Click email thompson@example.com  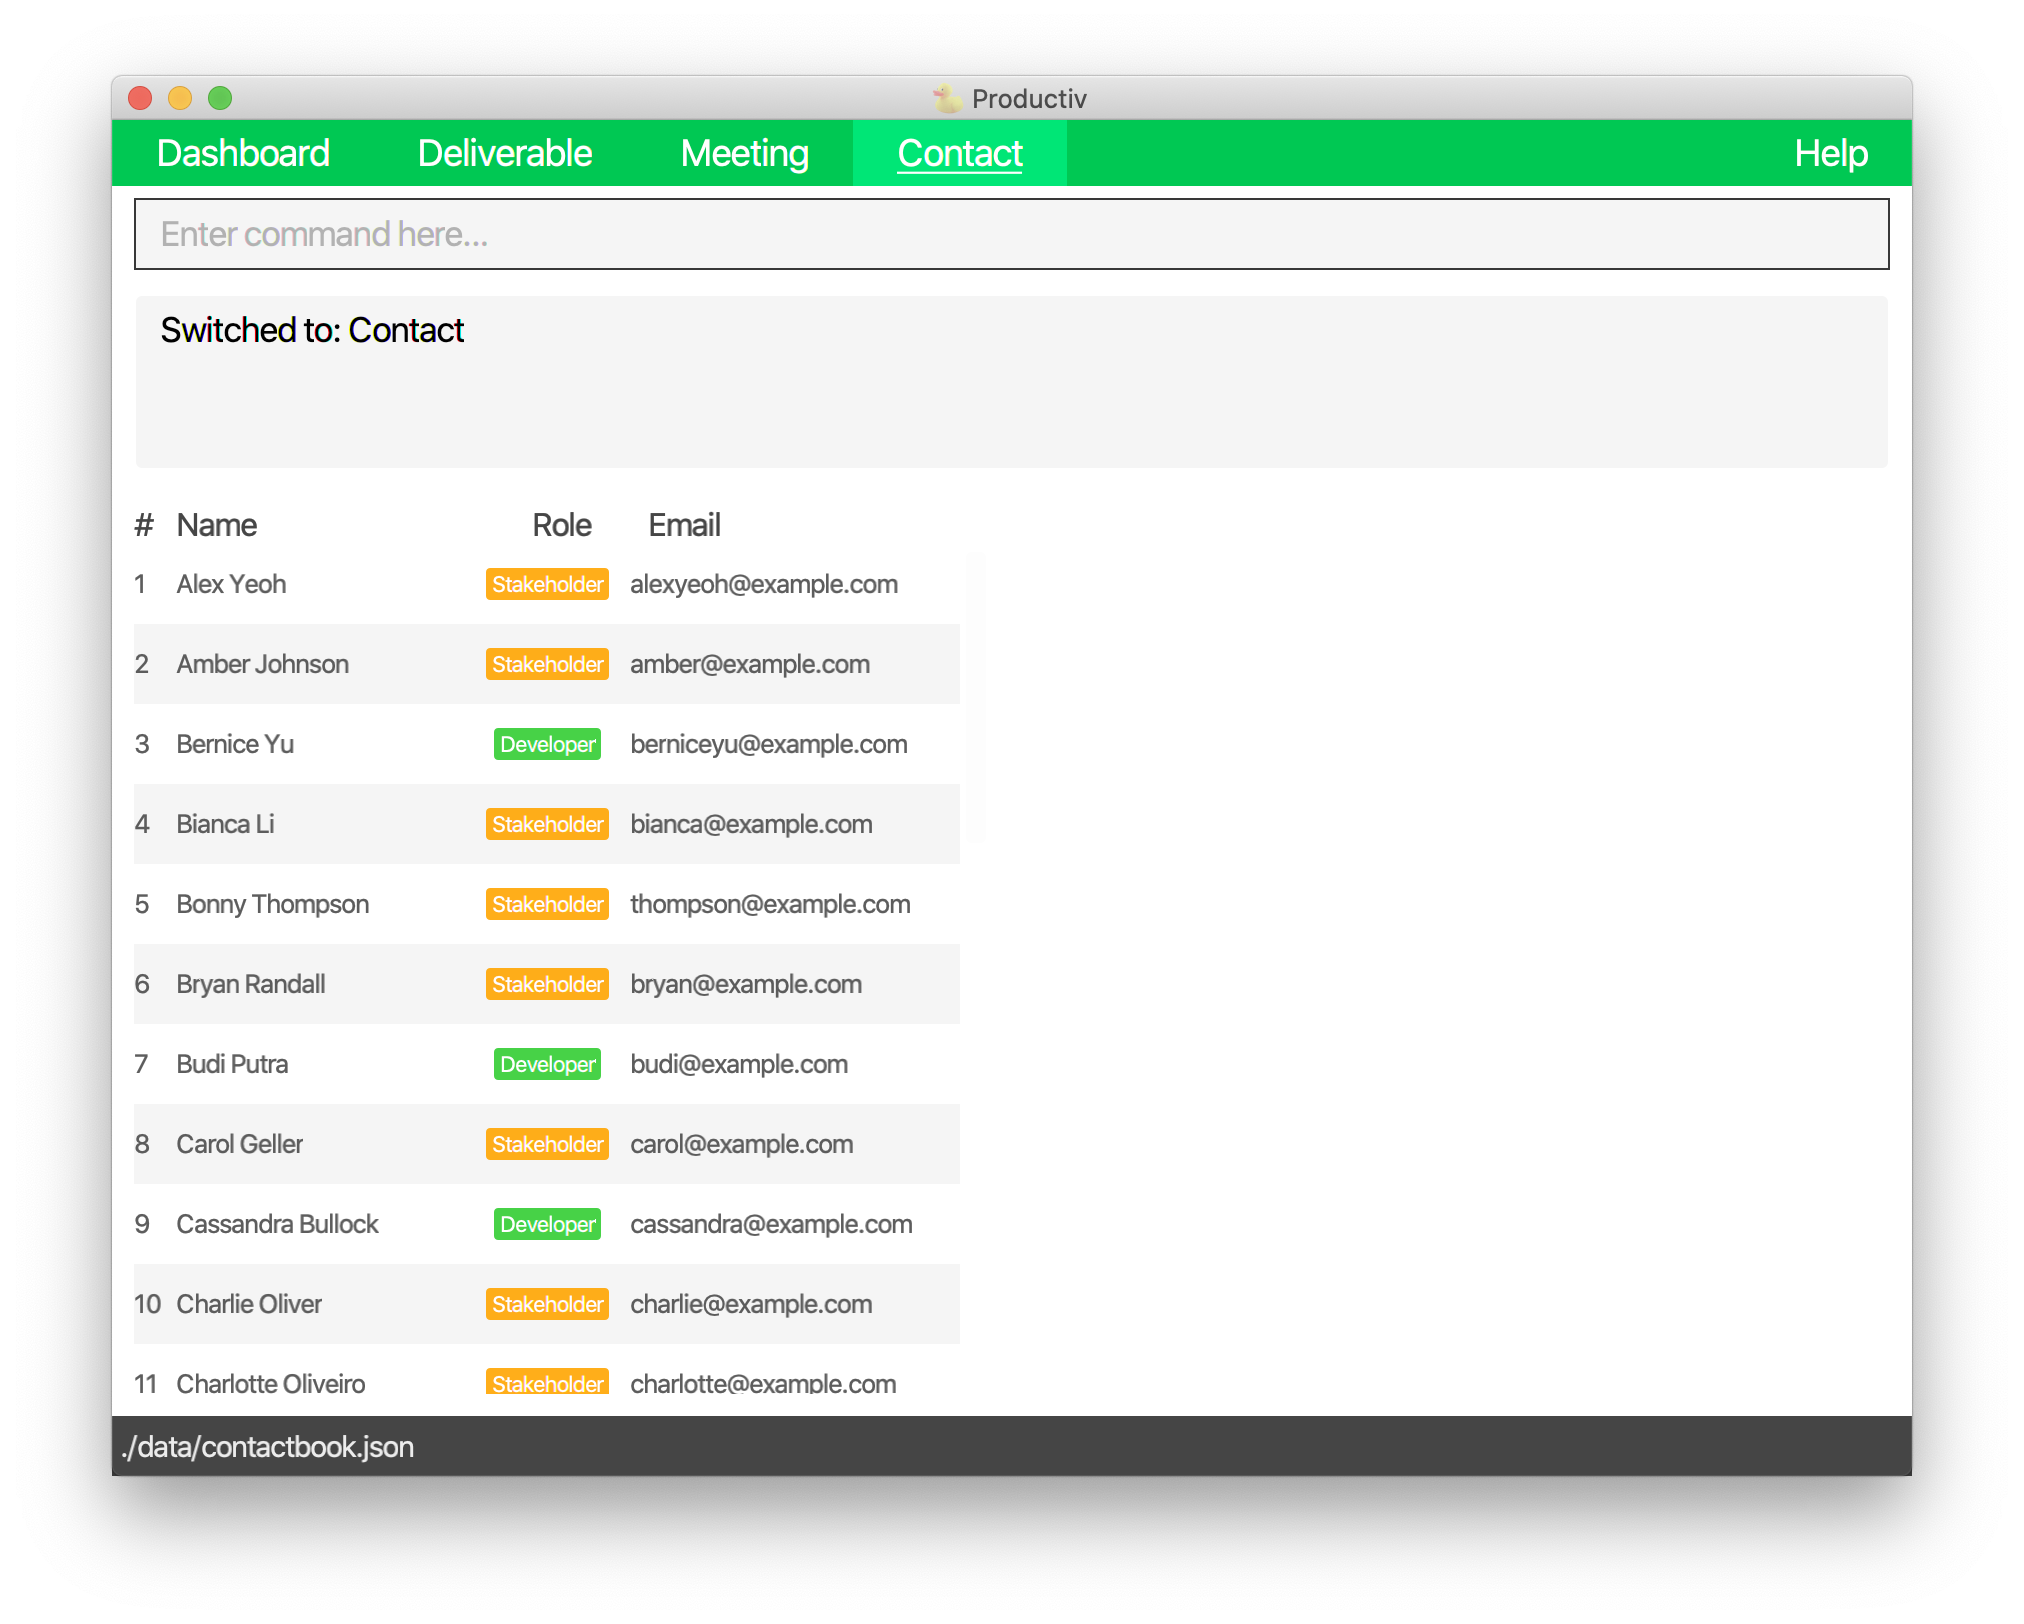[770, 904]
